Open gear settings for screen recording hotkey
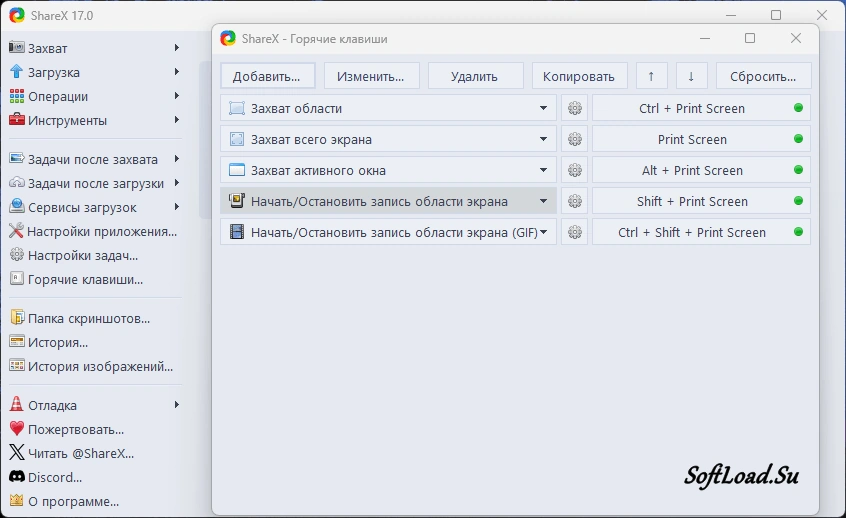846x518 pixels. click(575, 201)
